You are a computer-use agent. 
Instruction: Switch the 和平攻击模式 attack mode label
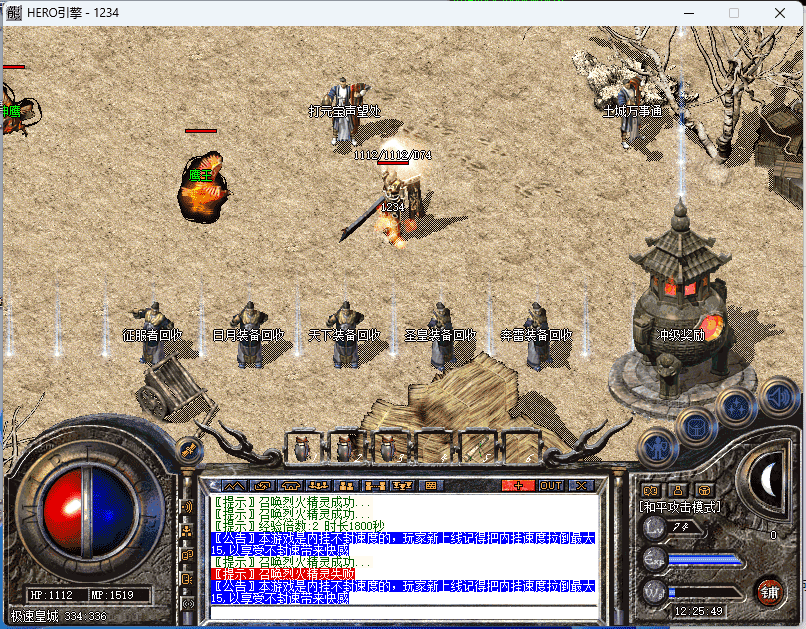tap(680, 507)
